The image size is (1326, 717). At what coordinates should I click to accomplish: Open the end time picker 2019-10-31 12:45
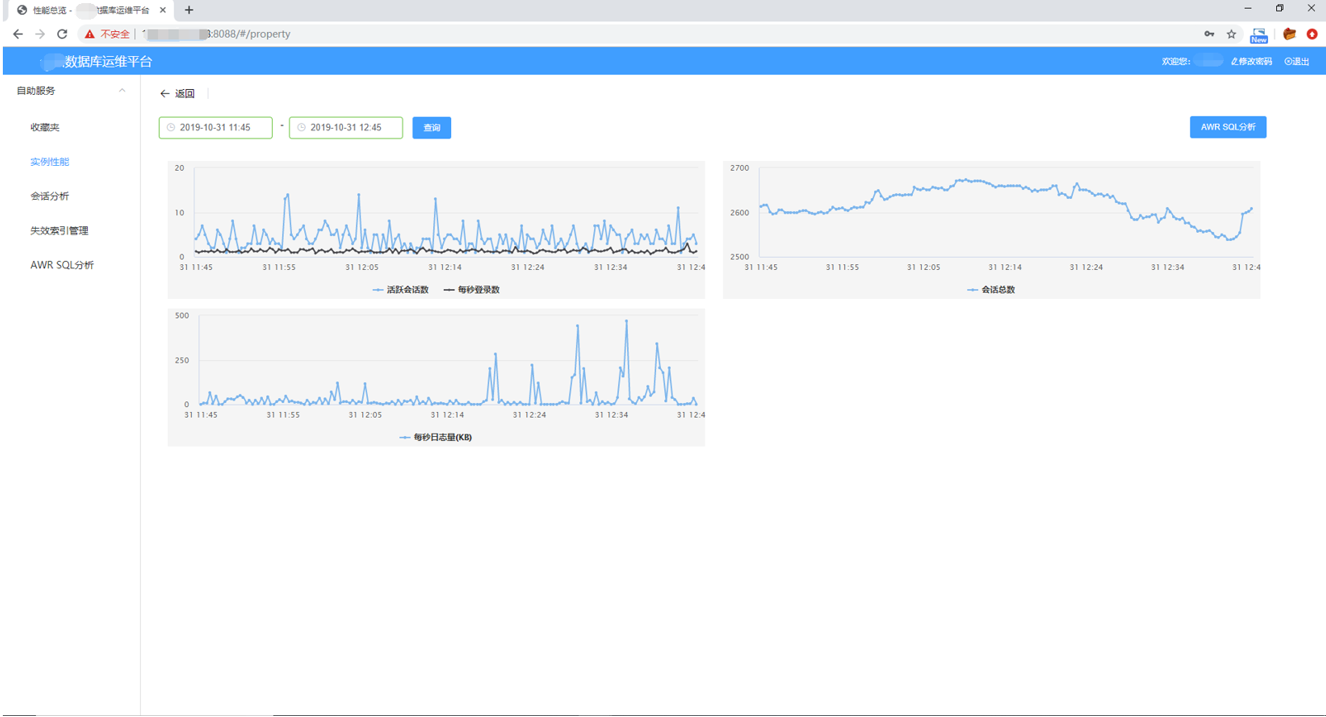(346, 128)
